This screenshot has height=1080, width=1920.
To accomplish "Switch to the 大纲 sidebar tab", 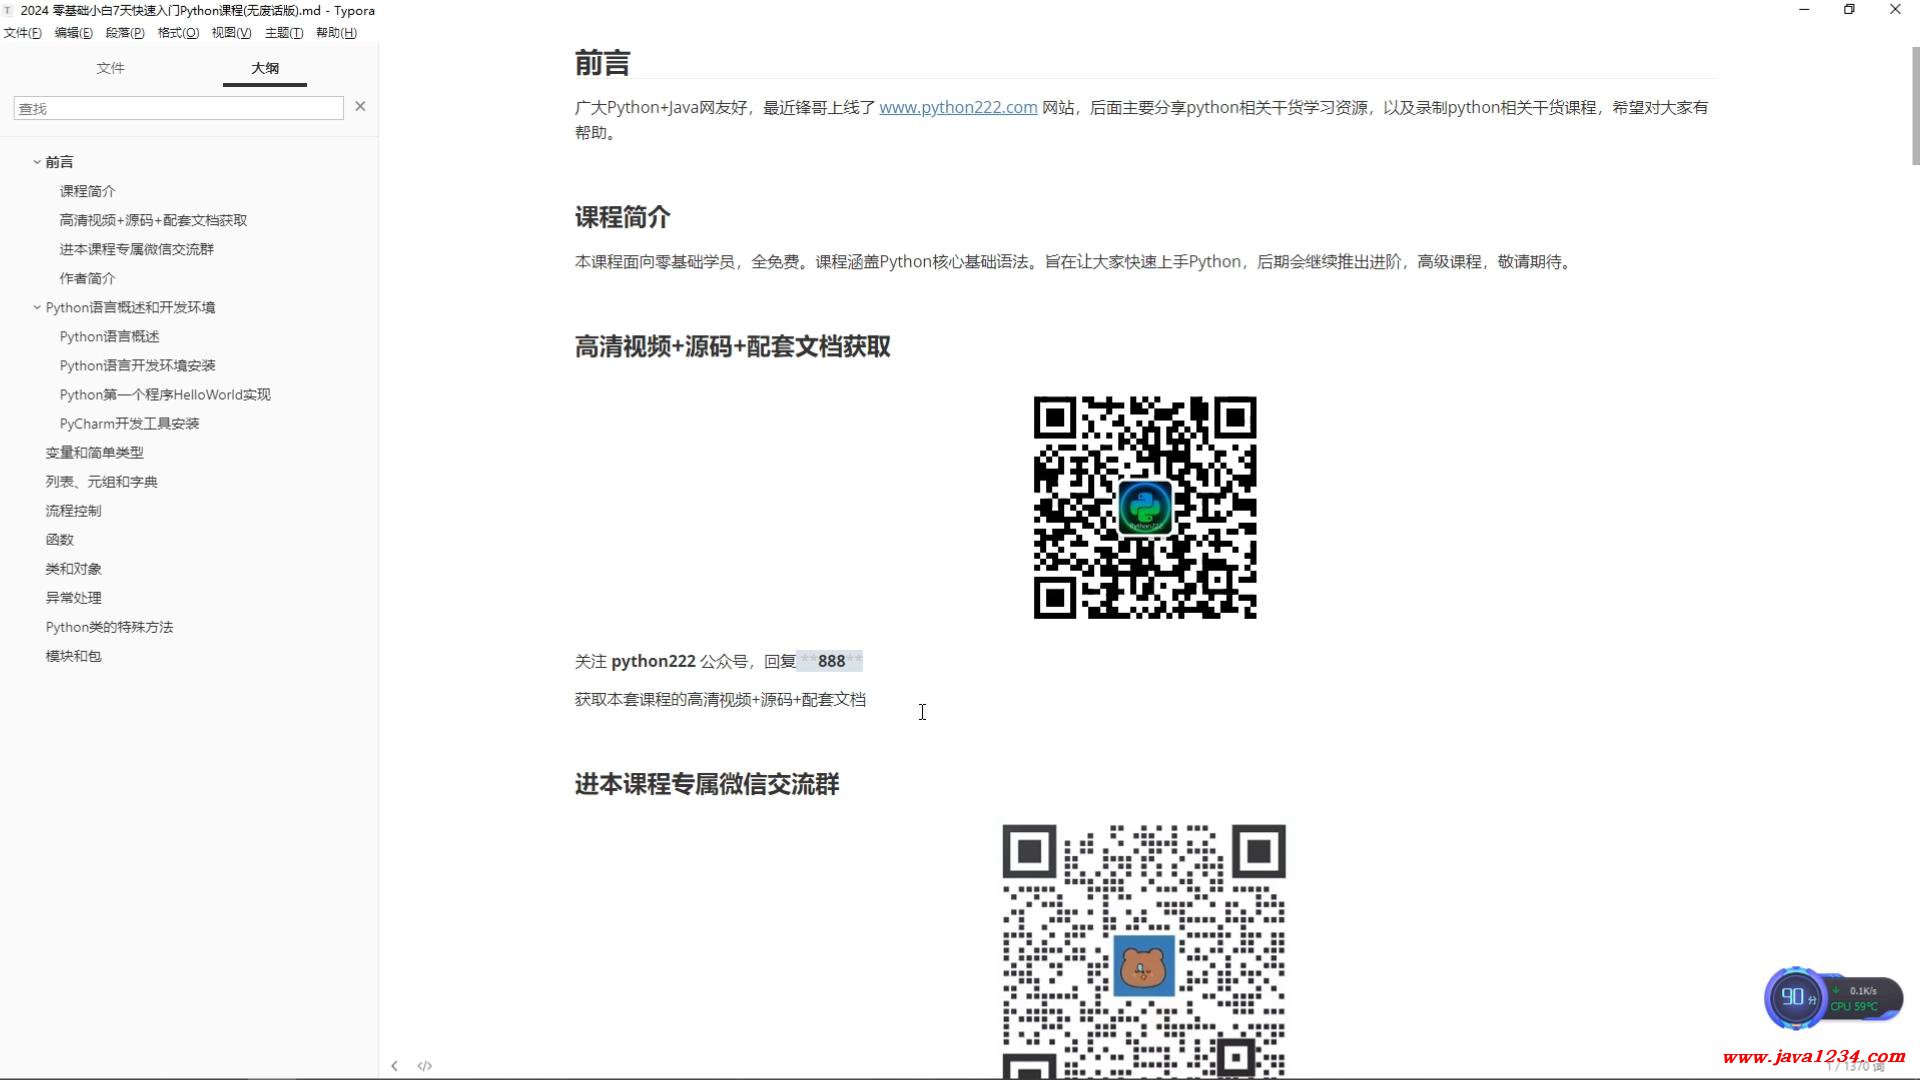I will 265,68.
